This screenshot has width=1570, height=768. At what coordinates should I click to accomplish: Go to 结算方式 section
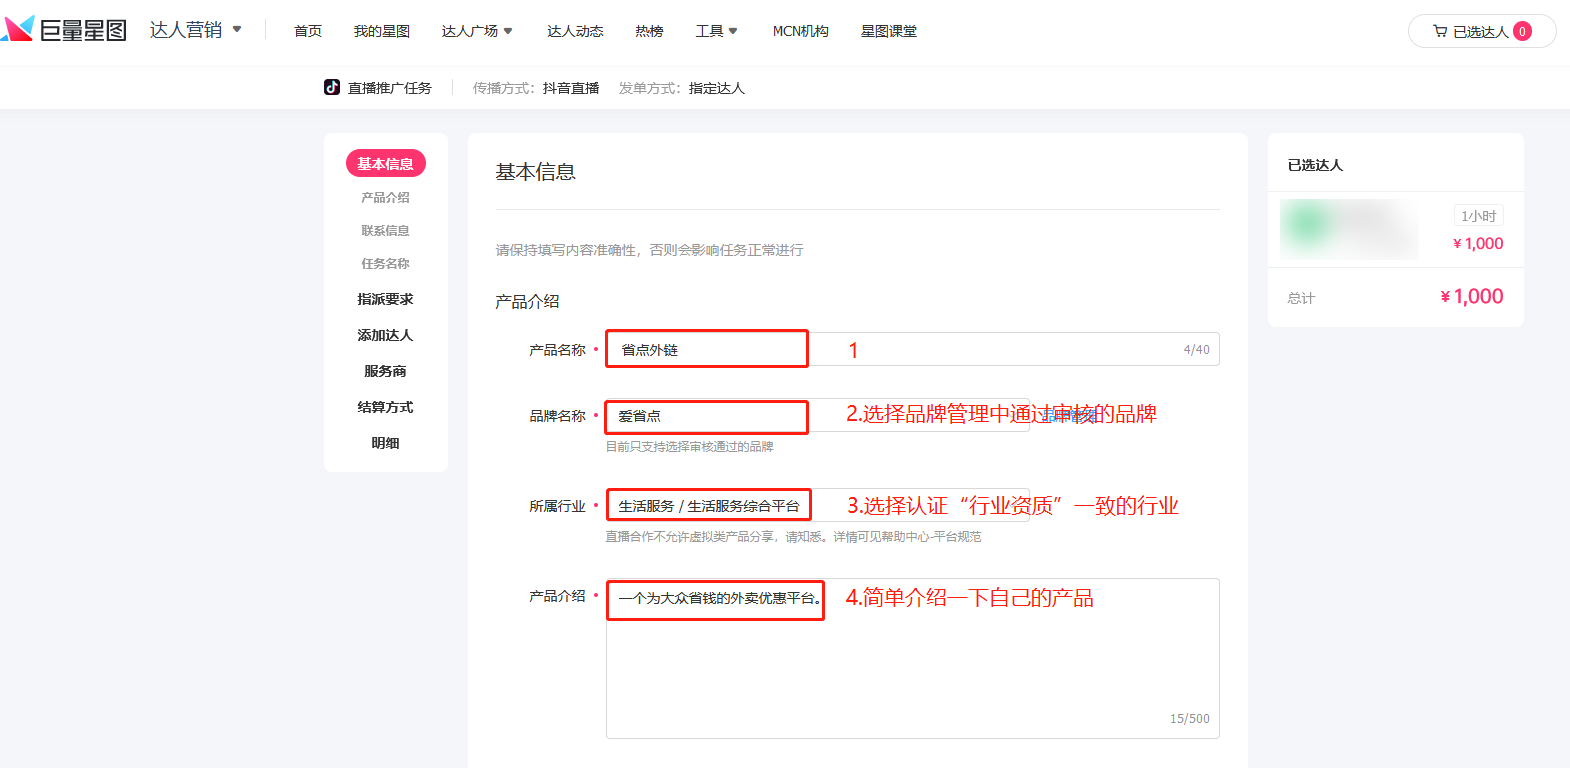point(386,407)
